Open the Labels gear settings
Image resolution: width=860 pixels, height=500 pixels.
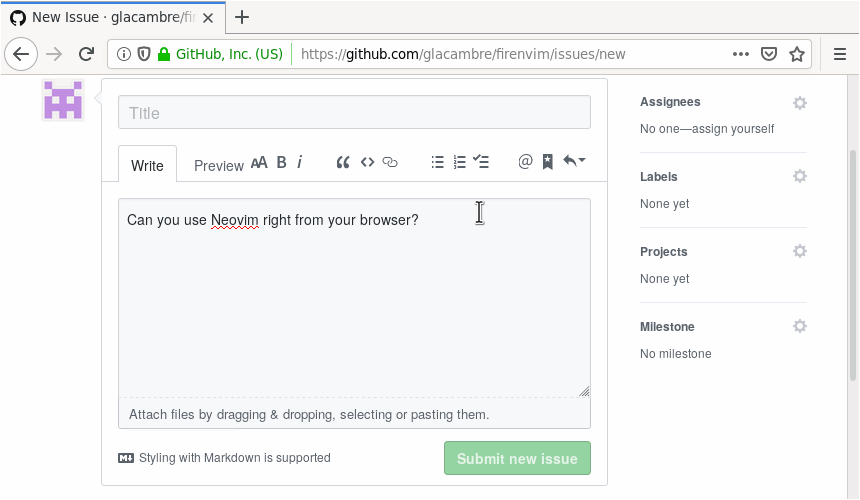[800, 177]
